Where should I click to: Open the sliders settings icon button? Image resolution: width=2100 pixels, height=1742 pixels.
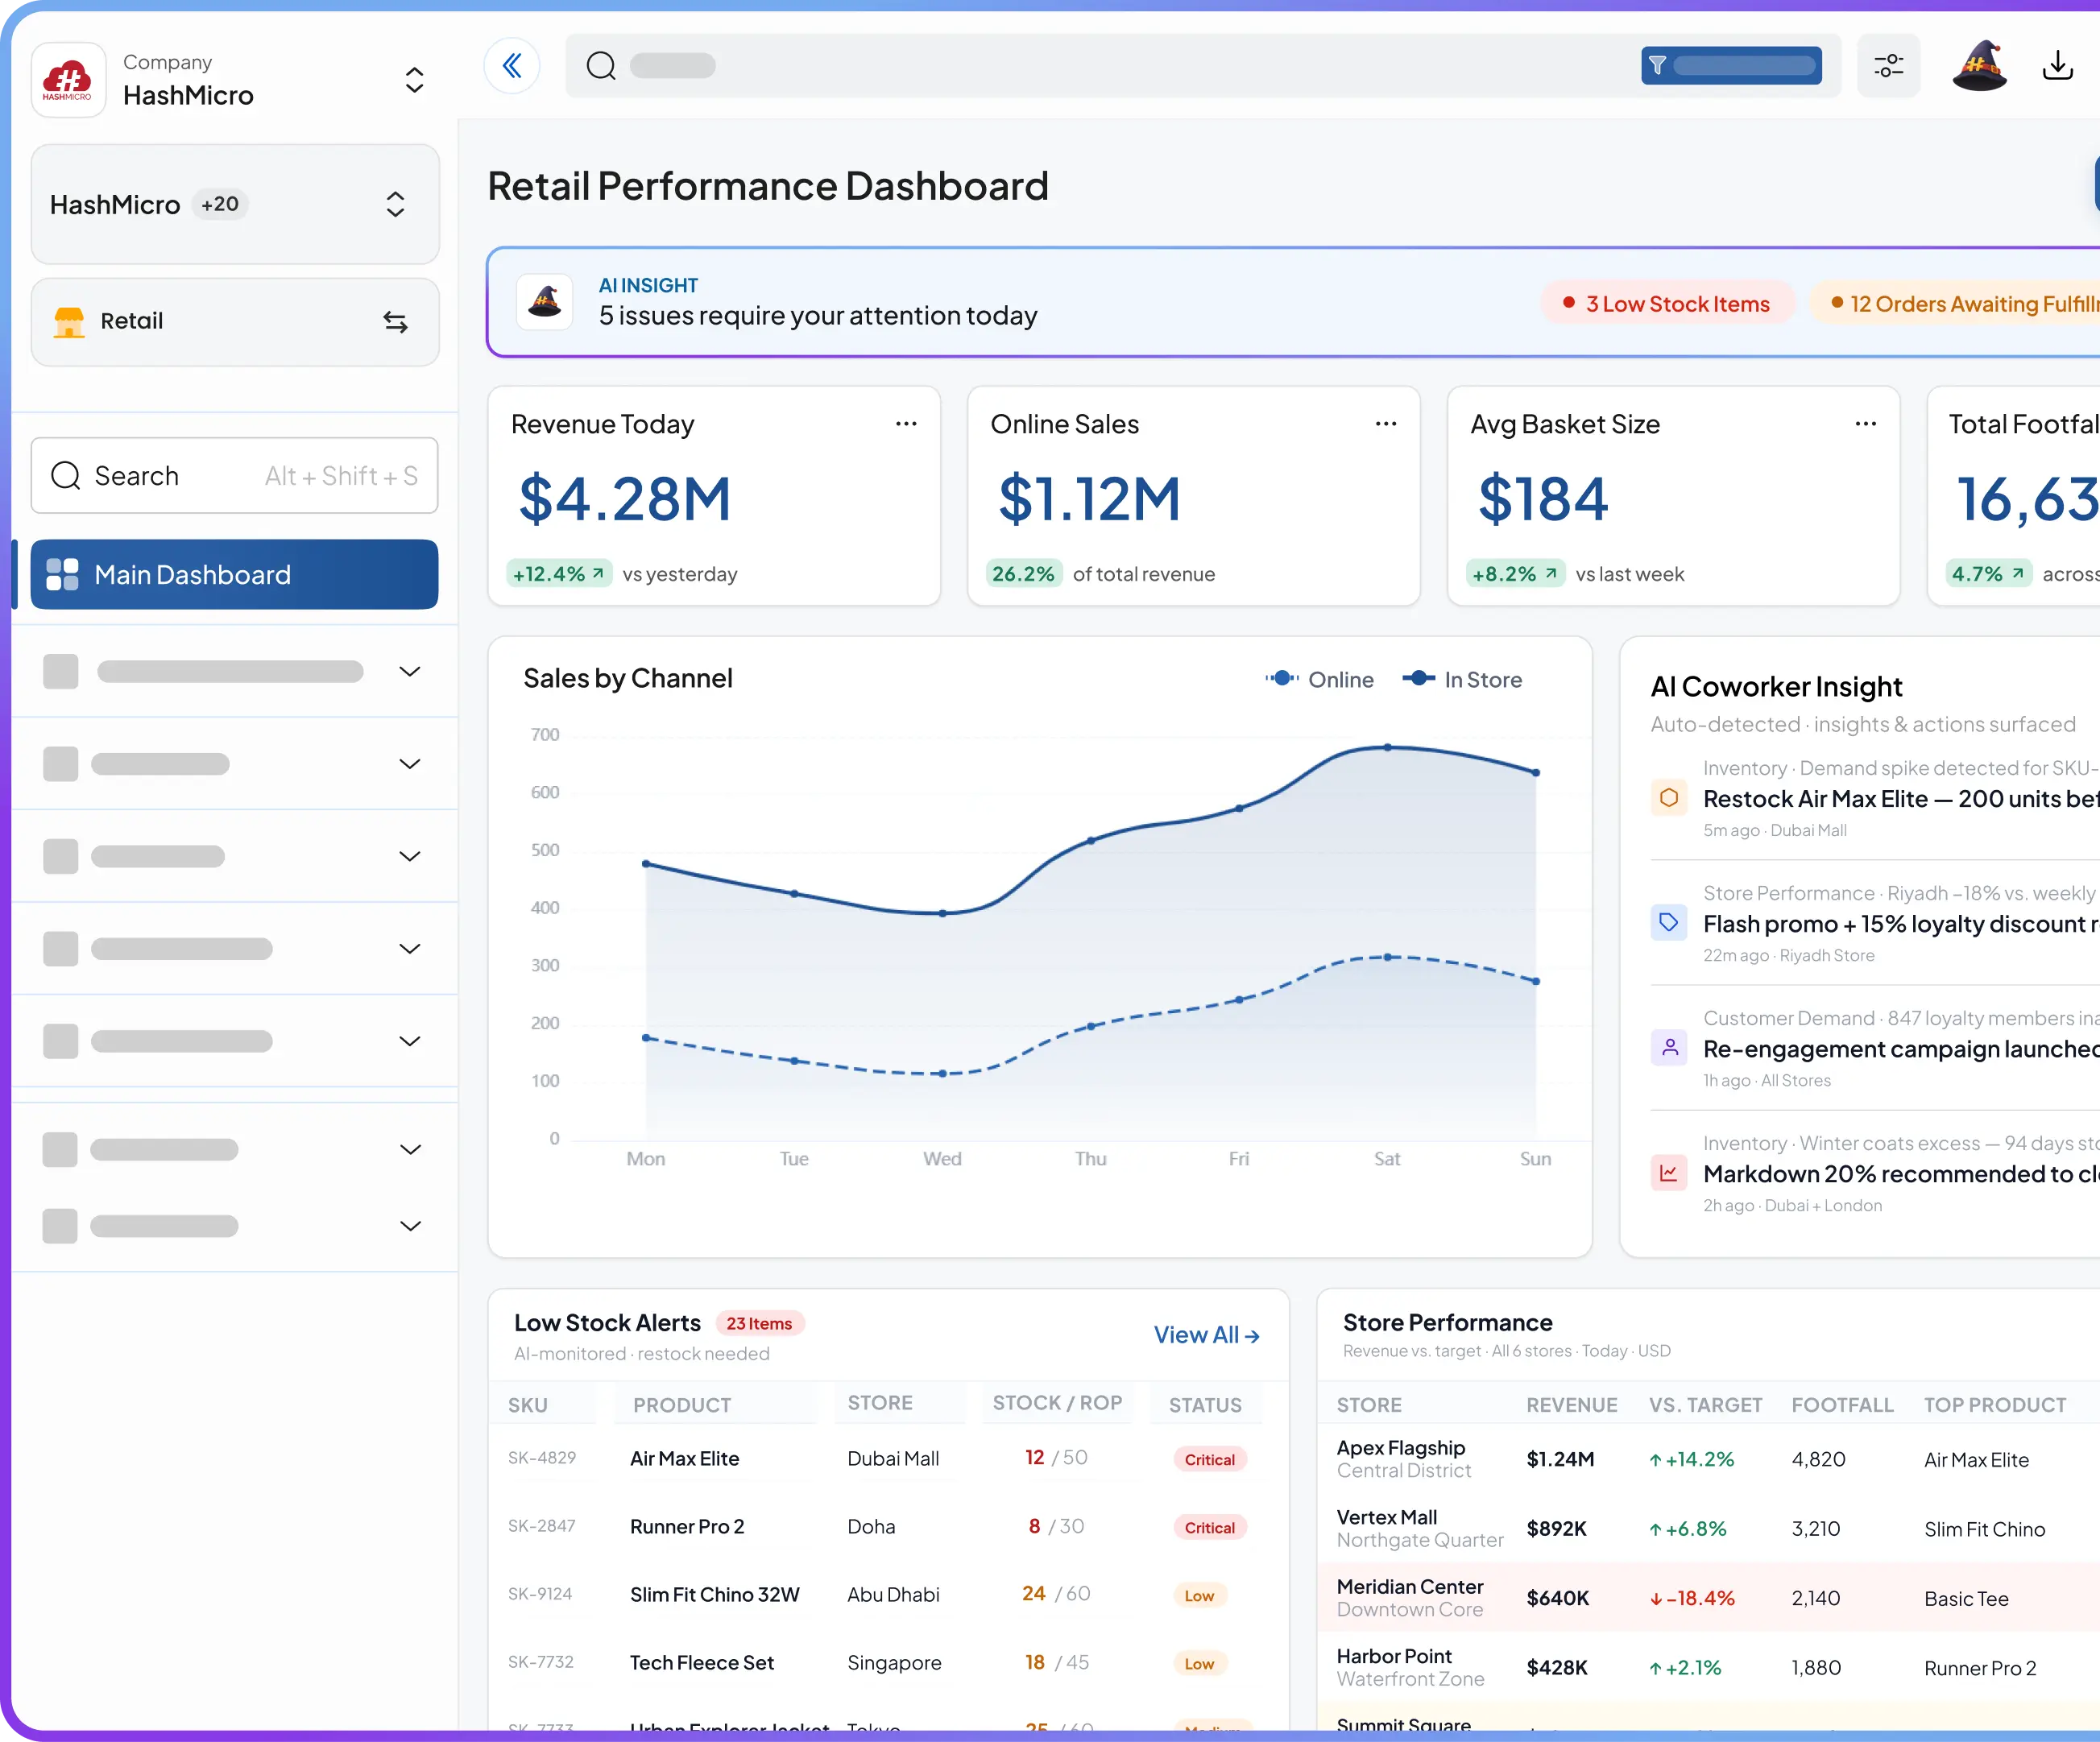[x=1888, y=66]
